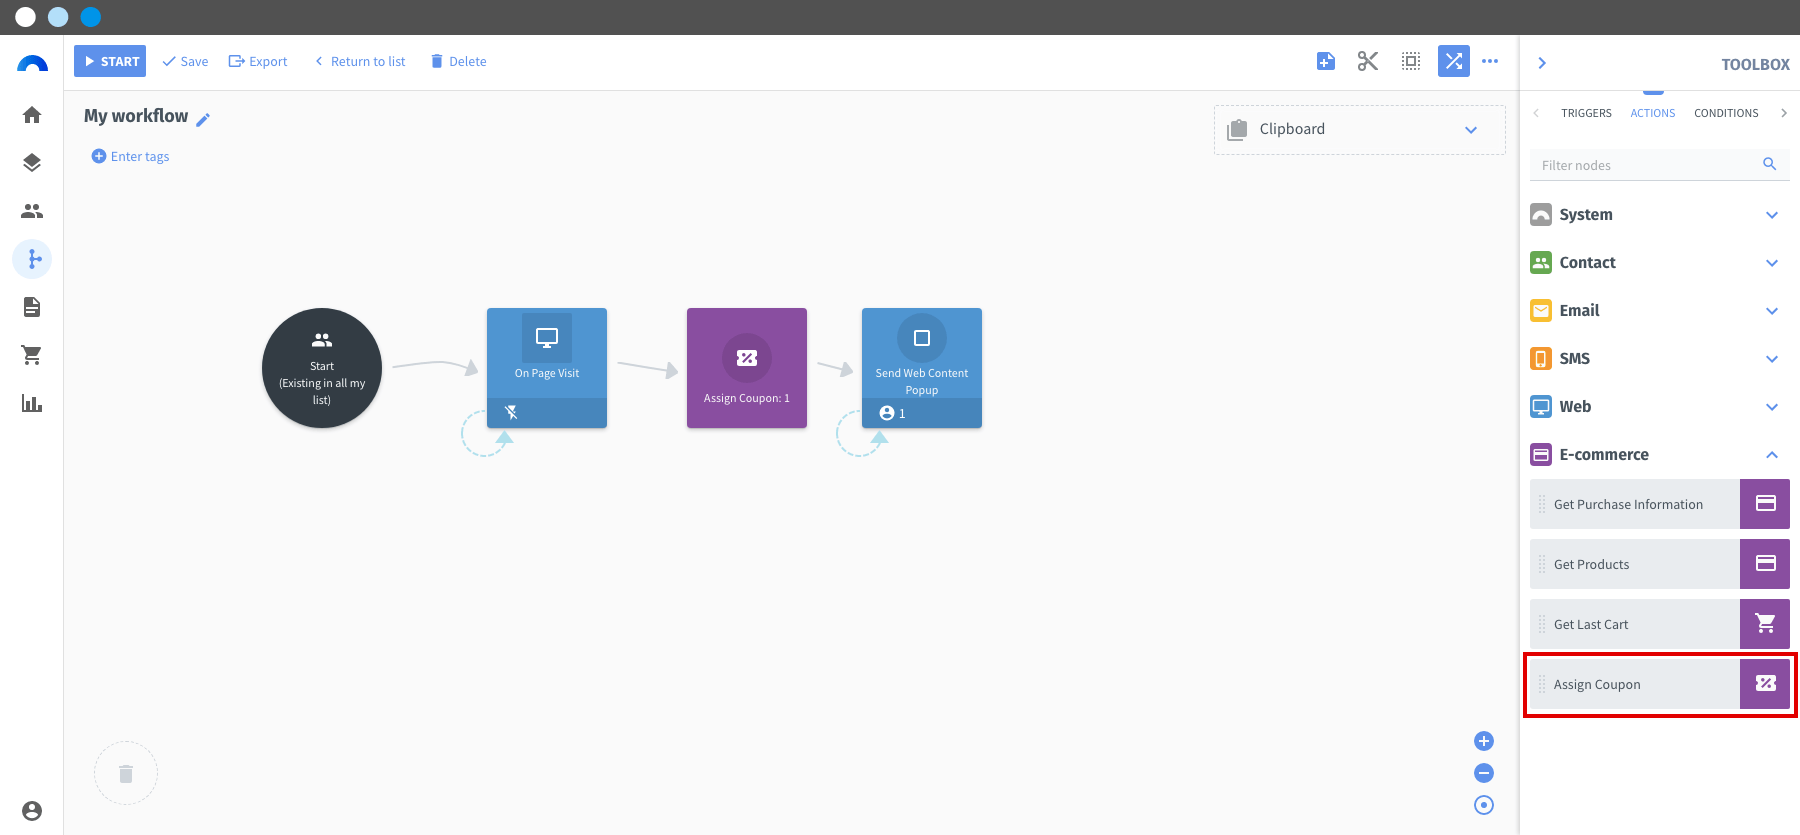Click Return to list link
Image resolution: width=1800 pixels, height=835 pixels.
[x=360, y=61]
